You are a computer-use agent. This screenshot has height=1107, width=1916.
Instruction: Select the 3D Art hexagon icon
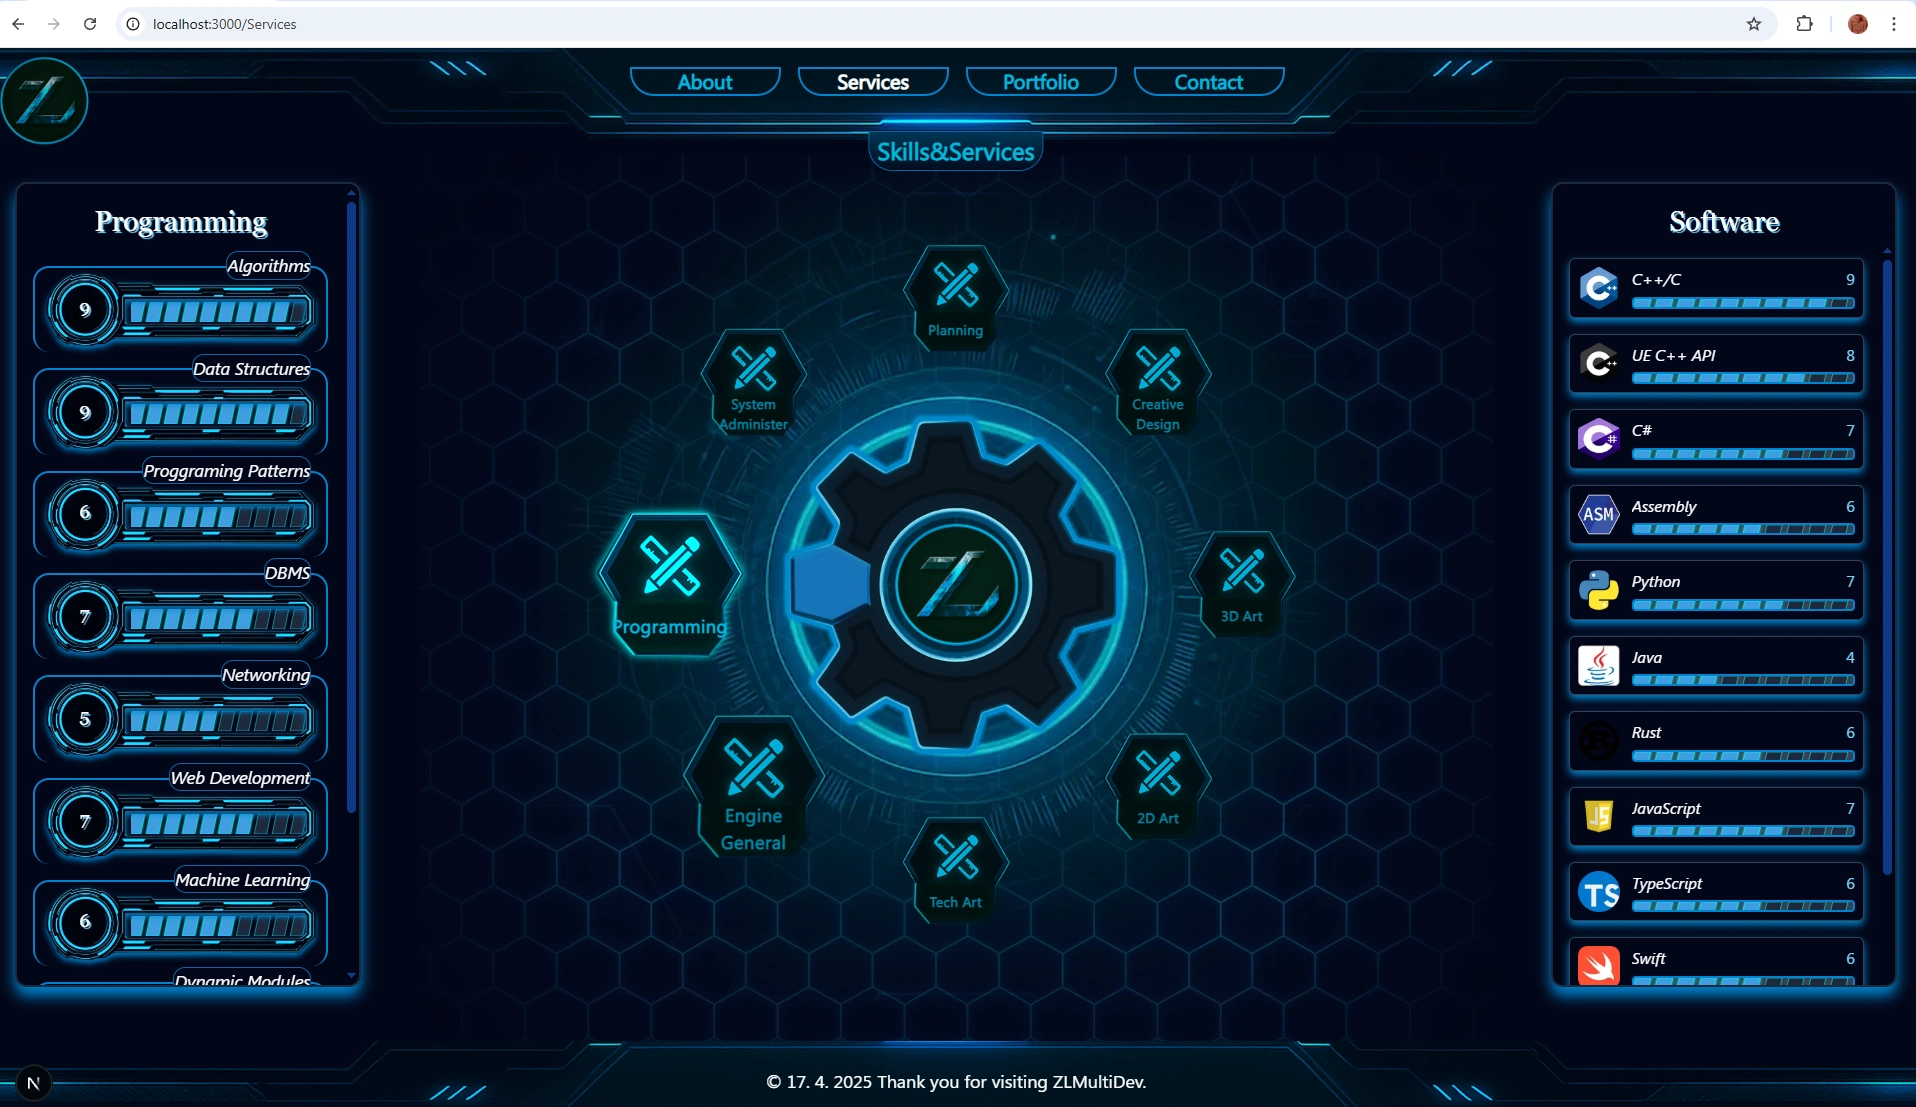click(x=1242, y=585)
